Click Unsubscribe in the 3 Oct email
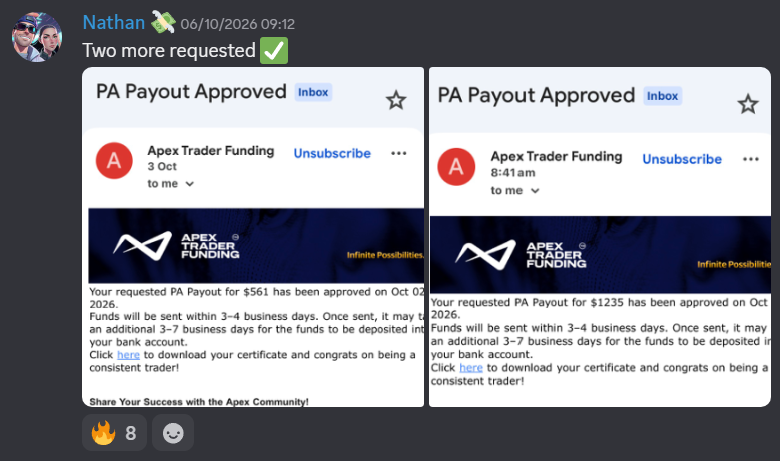This screenshot has width=780, height=461. click(x=332, y=153)
